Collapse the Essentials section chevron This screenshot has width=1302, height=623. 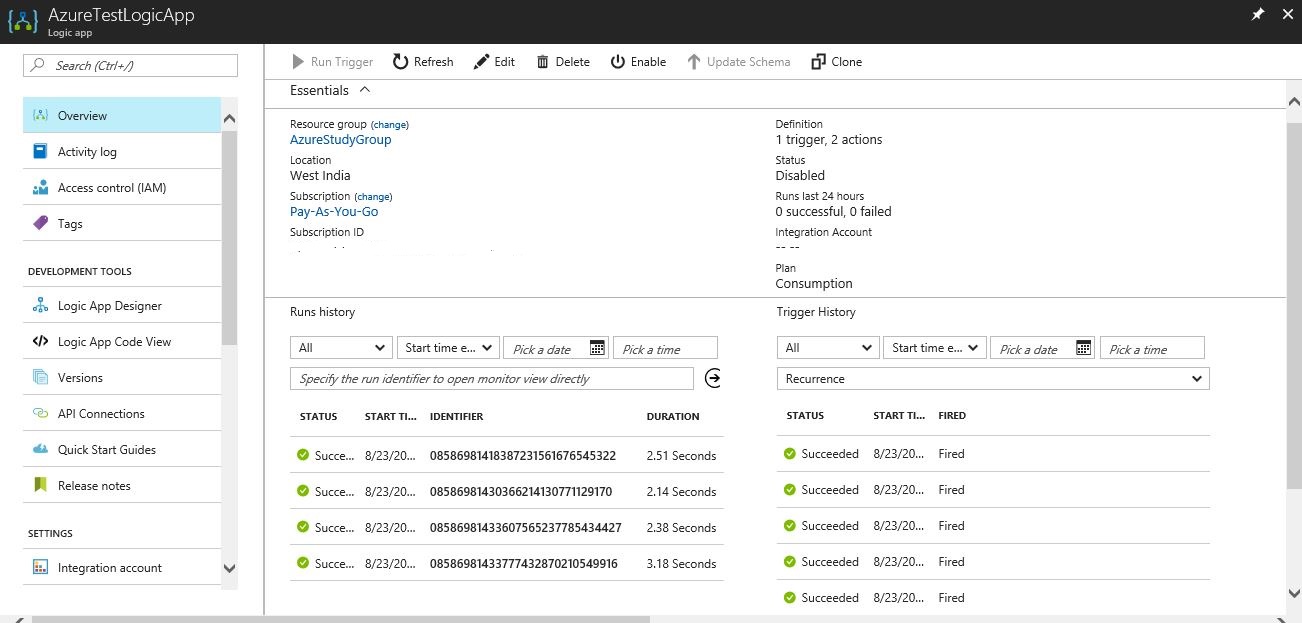[x=365, y=90]
